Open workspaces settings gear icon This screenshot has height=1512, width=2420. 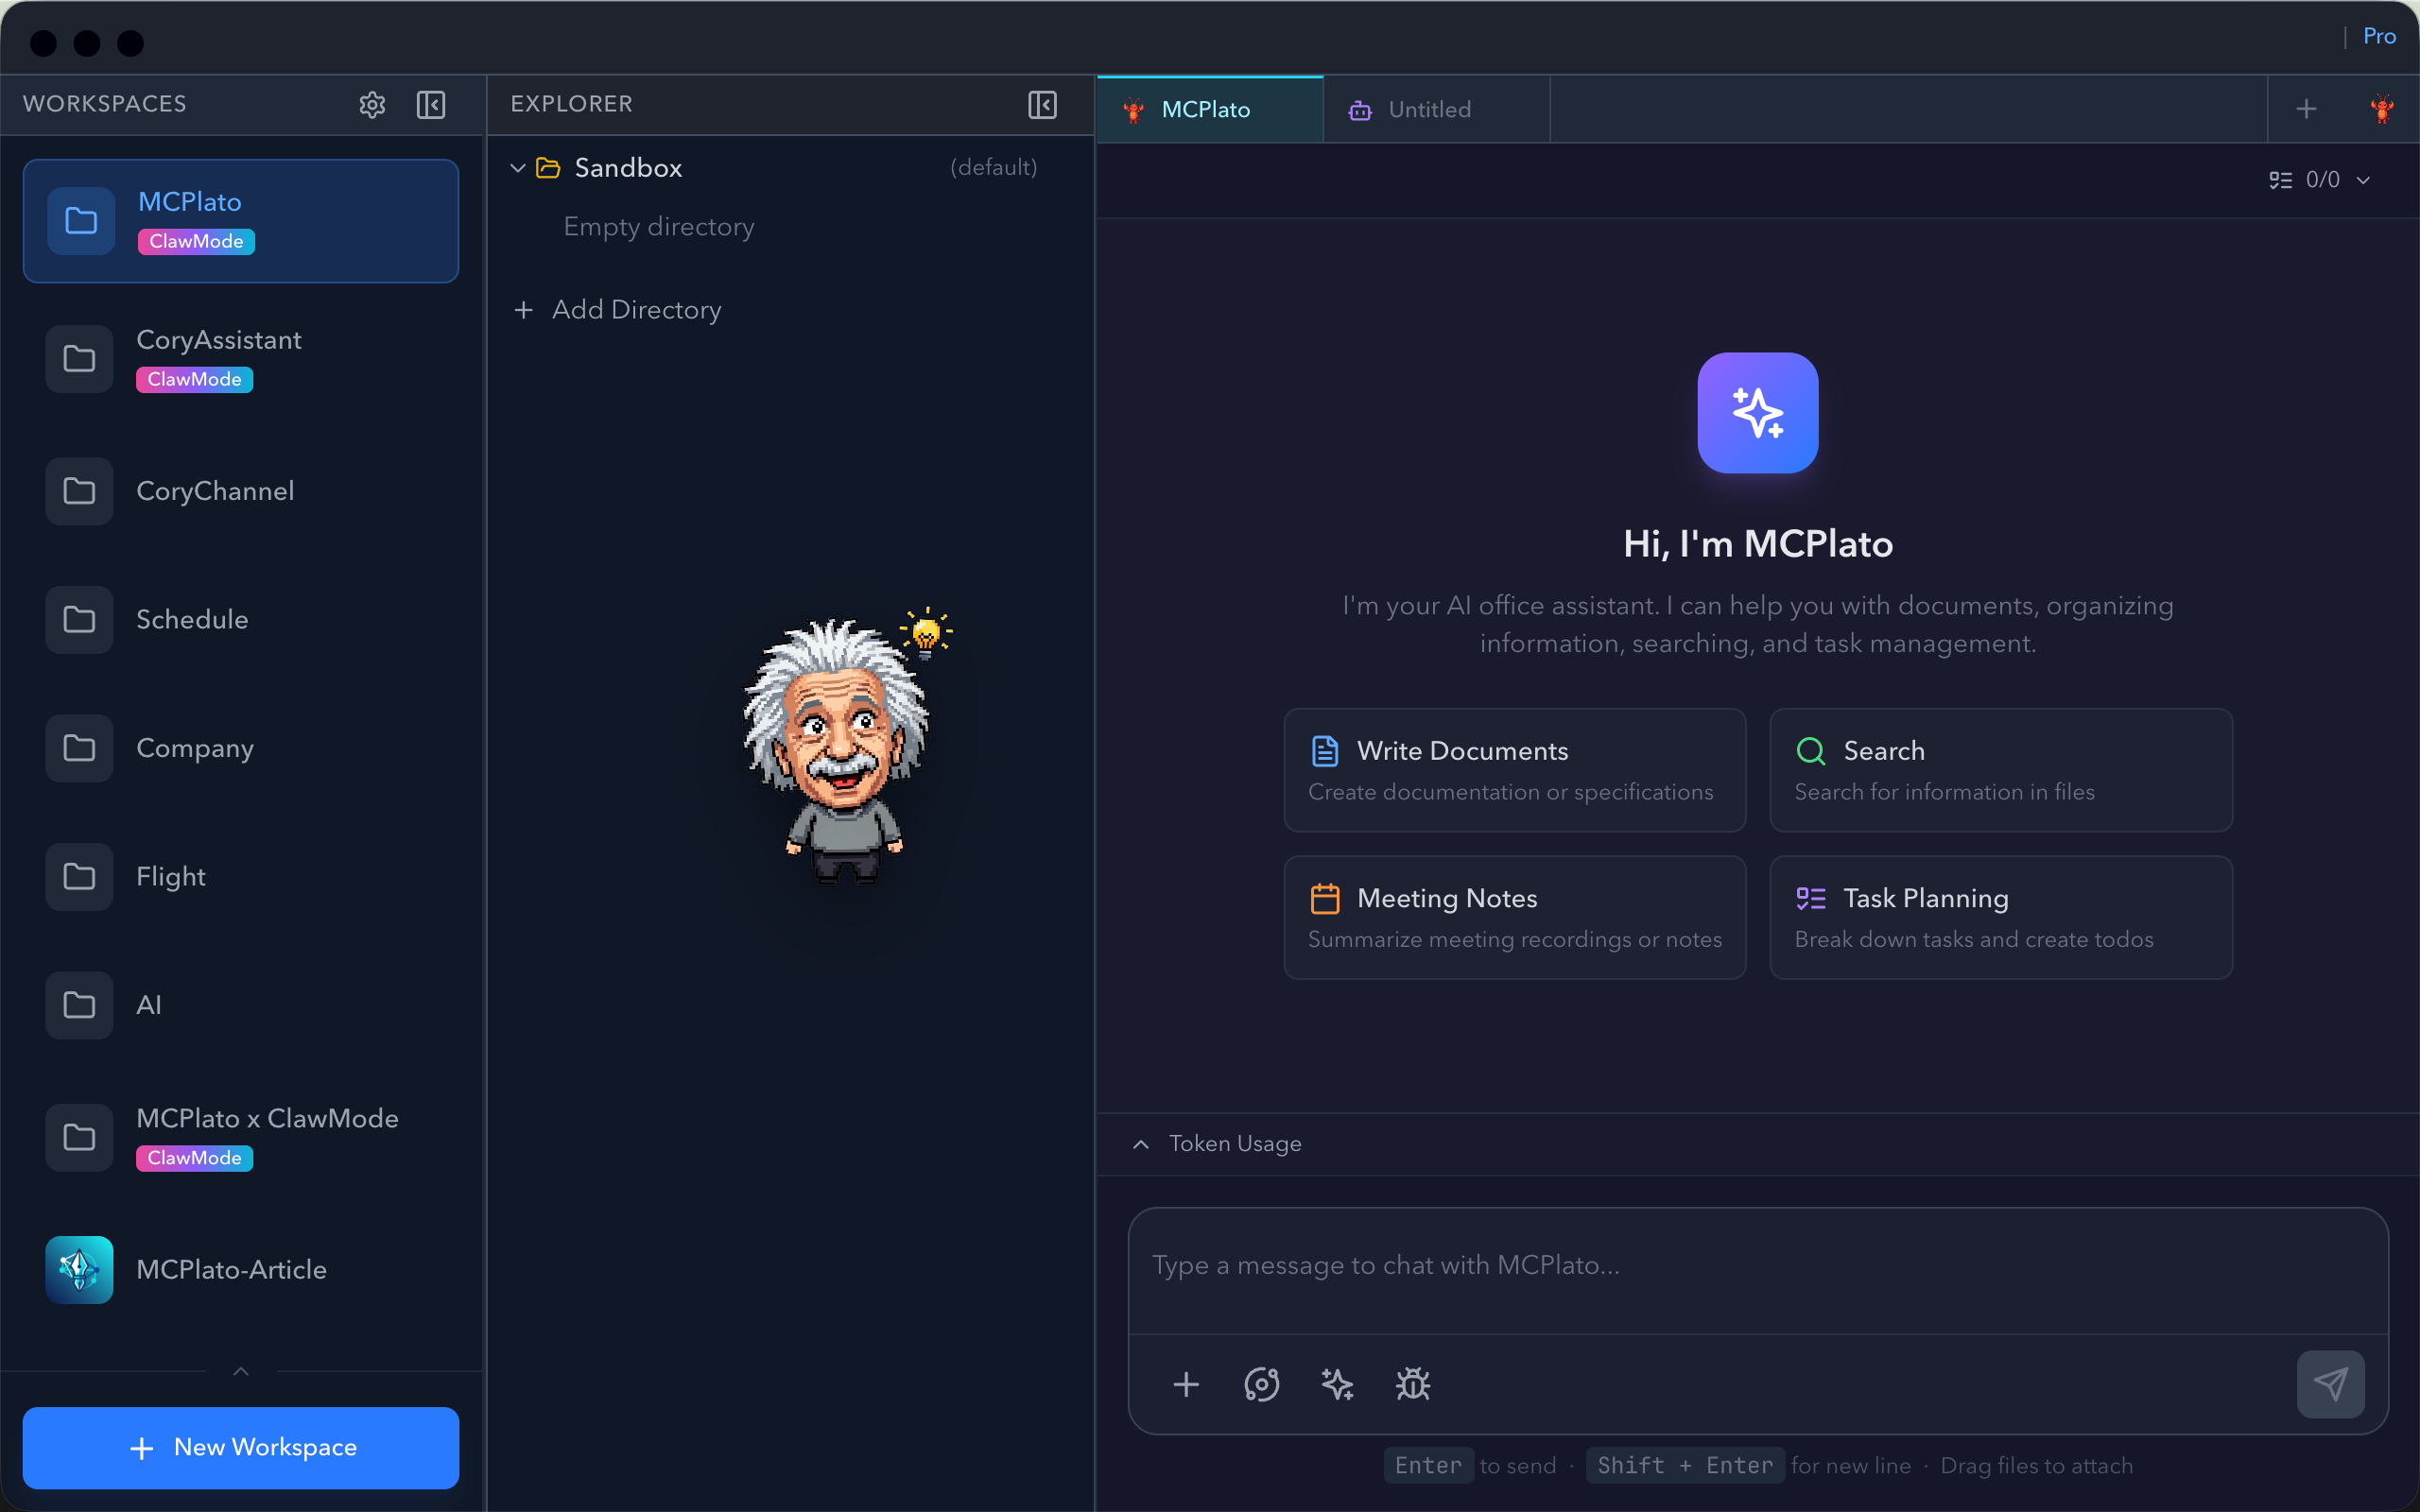pyautogui.click(x=372, y=104)
